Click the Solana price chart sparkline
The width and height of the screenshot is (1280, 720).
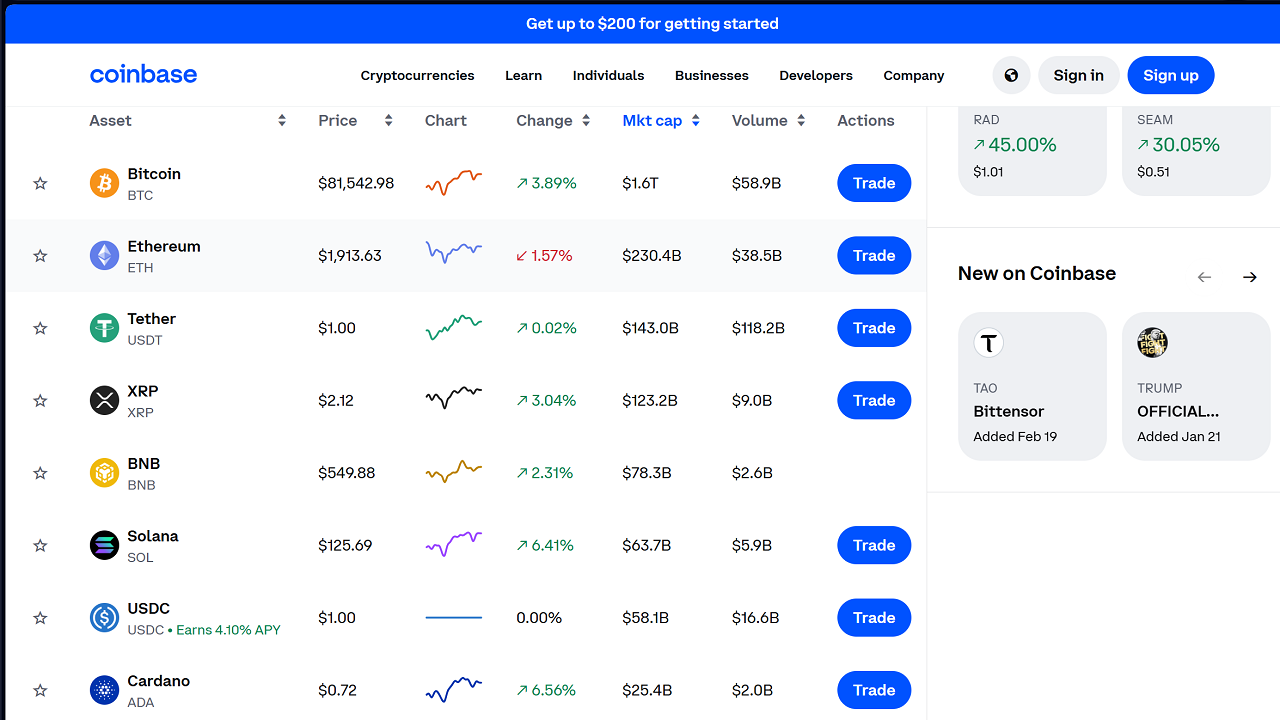tap(454, 544)
